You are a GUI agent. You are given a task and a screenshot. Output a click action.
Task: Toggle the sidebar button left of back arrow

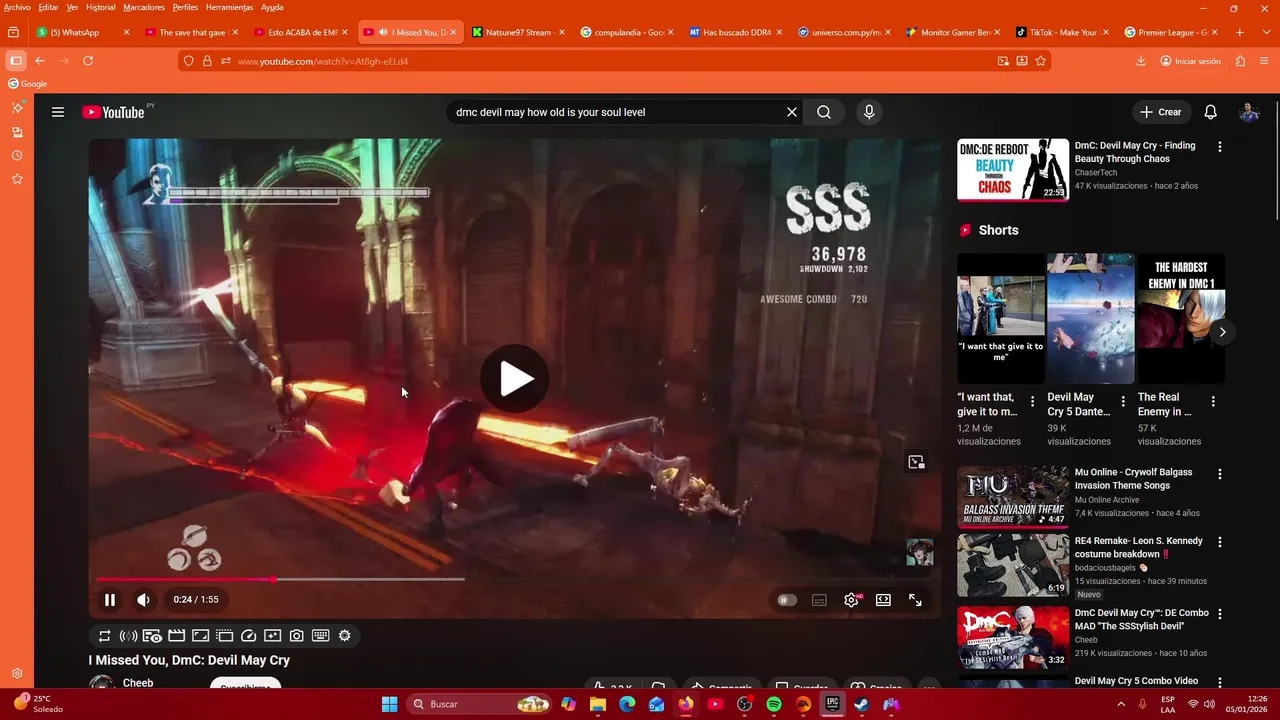[x=15, y=61]
